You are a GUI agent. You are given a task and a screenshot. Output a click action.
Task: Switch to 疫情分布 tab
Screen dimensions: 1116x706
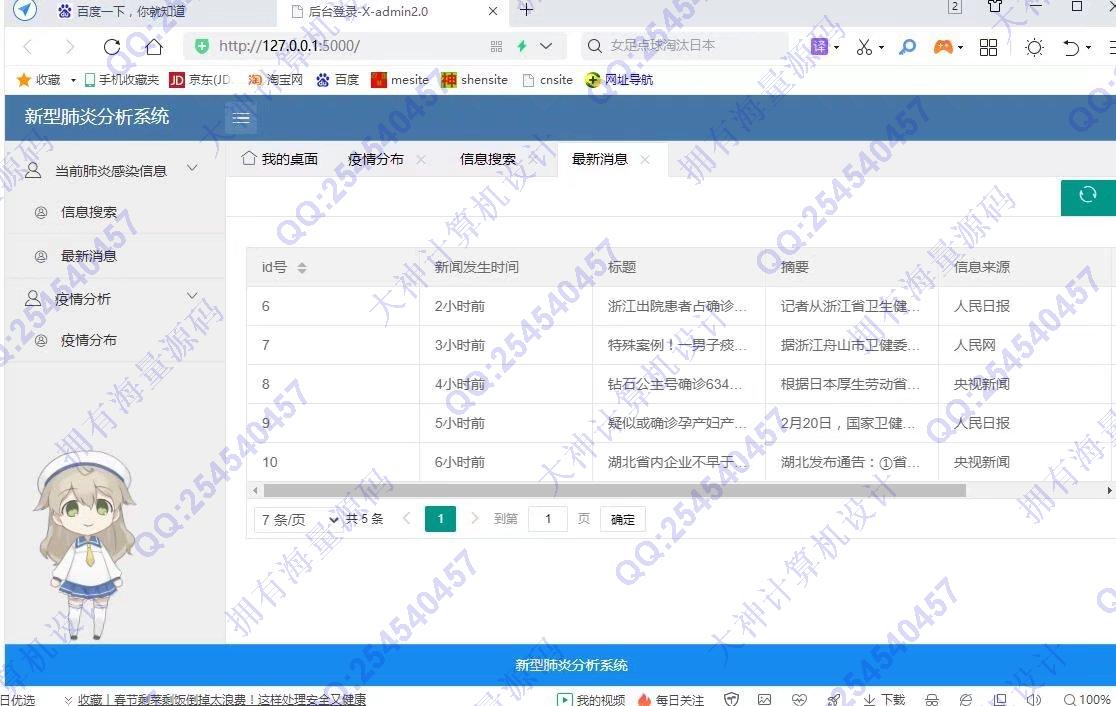tap(376, 159)
